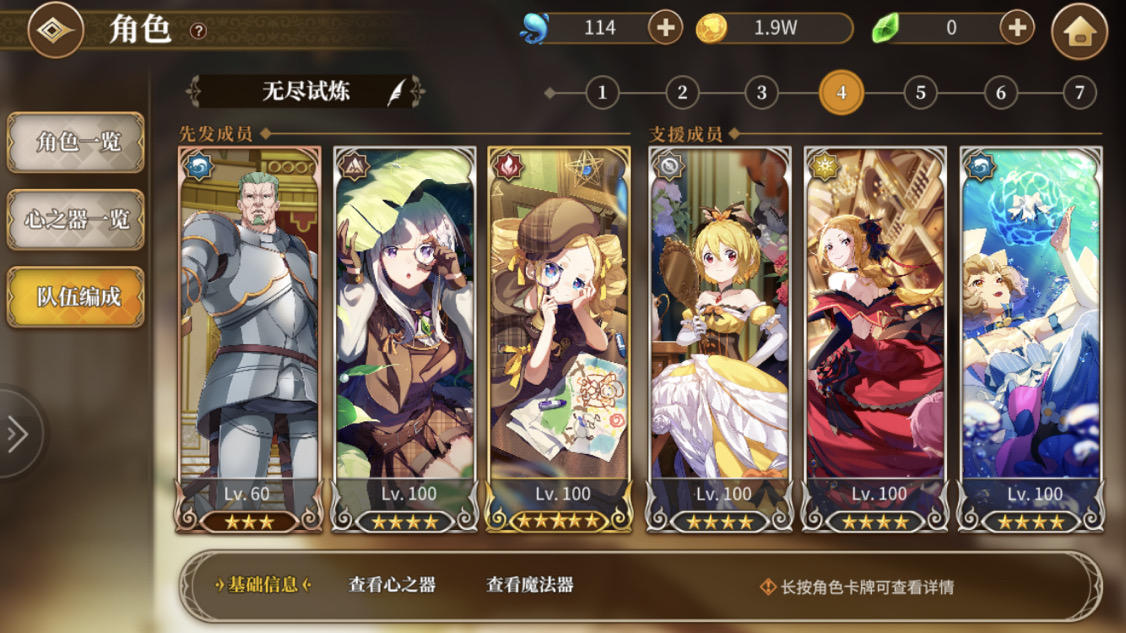Switch to 角色一览 tab

pyautogui.click(x=76, y=142)
